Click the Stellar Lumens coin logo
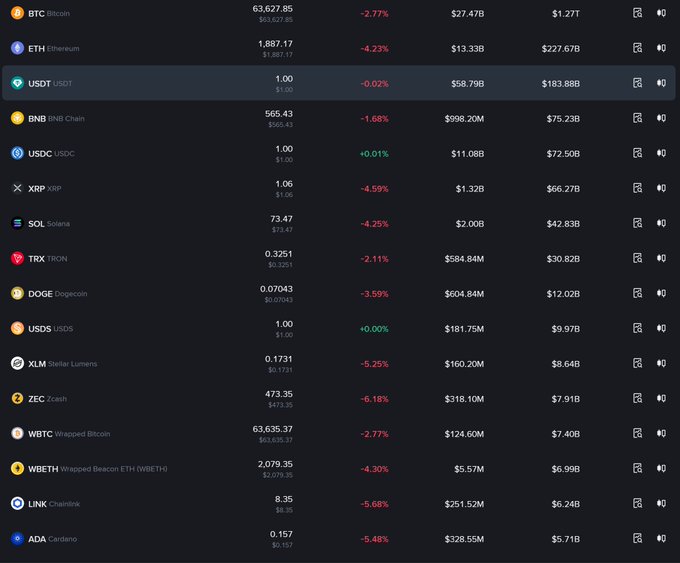The image size is (680, 563). click(x=17, y=363)
